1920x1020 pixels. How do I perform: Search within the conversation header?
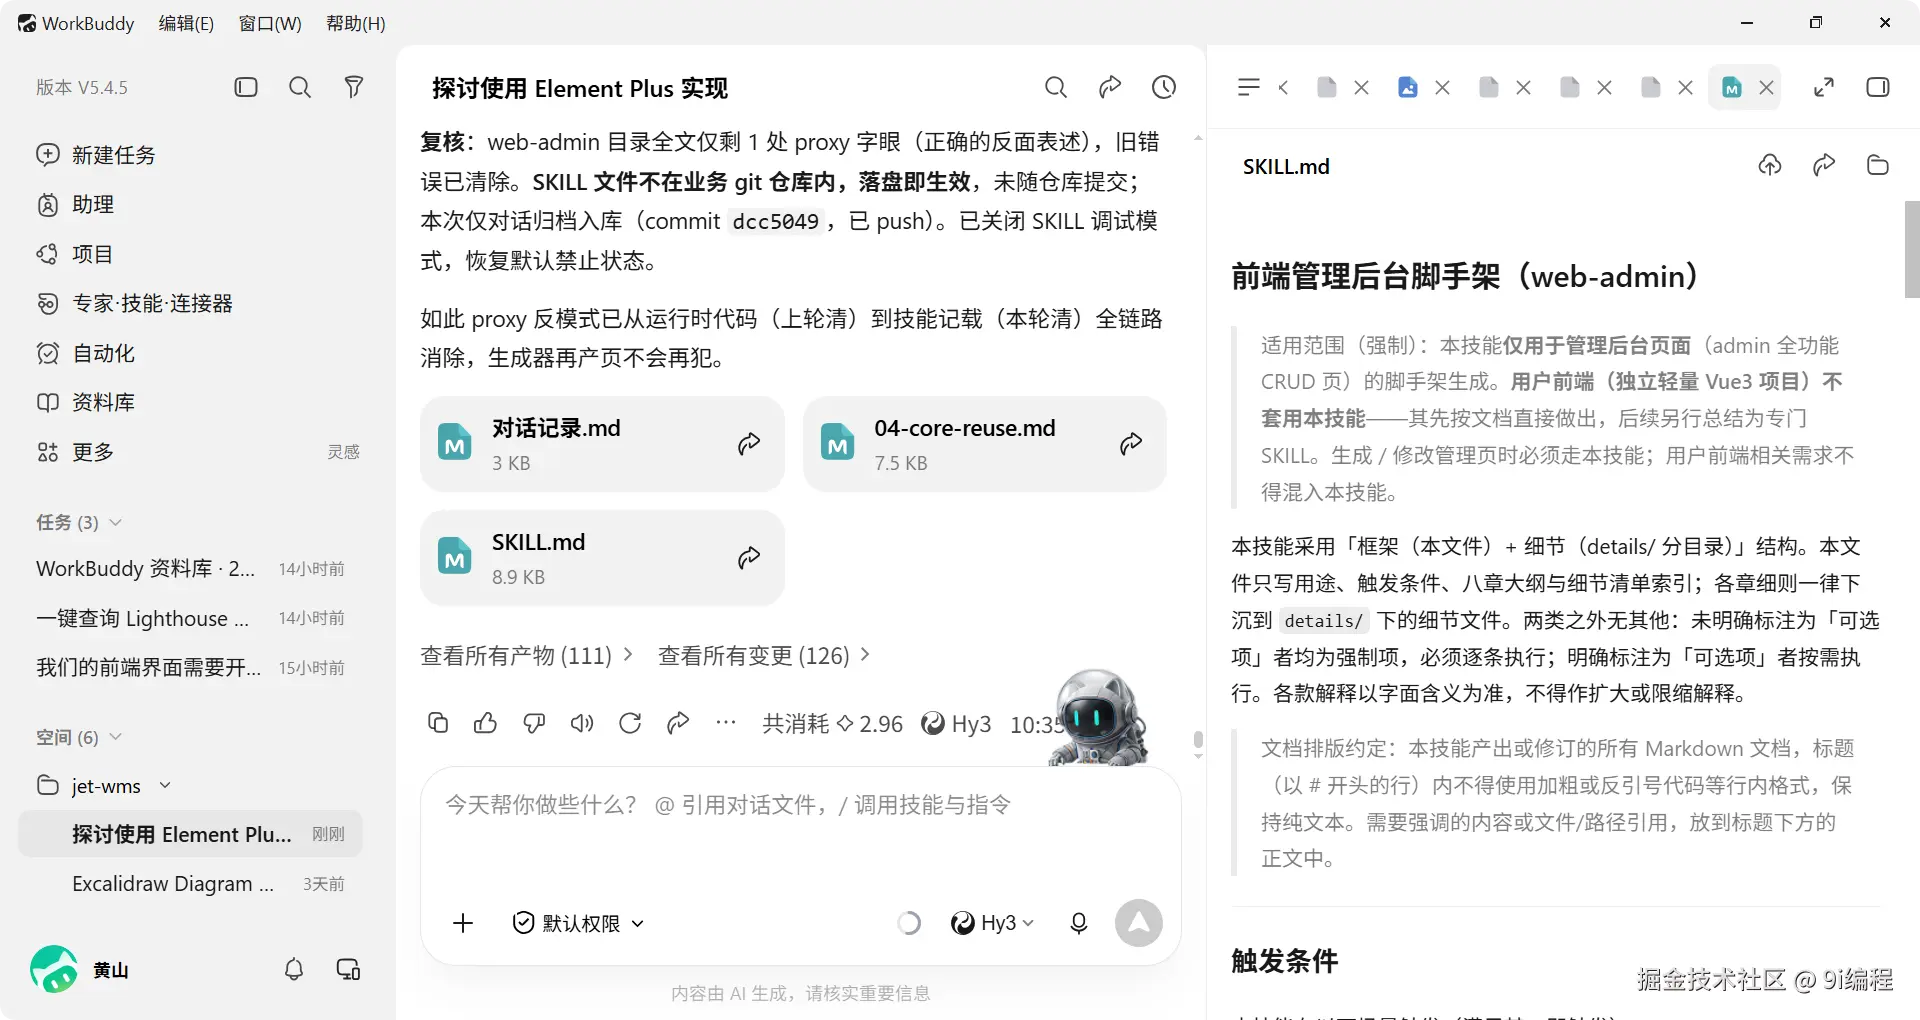1056,87
